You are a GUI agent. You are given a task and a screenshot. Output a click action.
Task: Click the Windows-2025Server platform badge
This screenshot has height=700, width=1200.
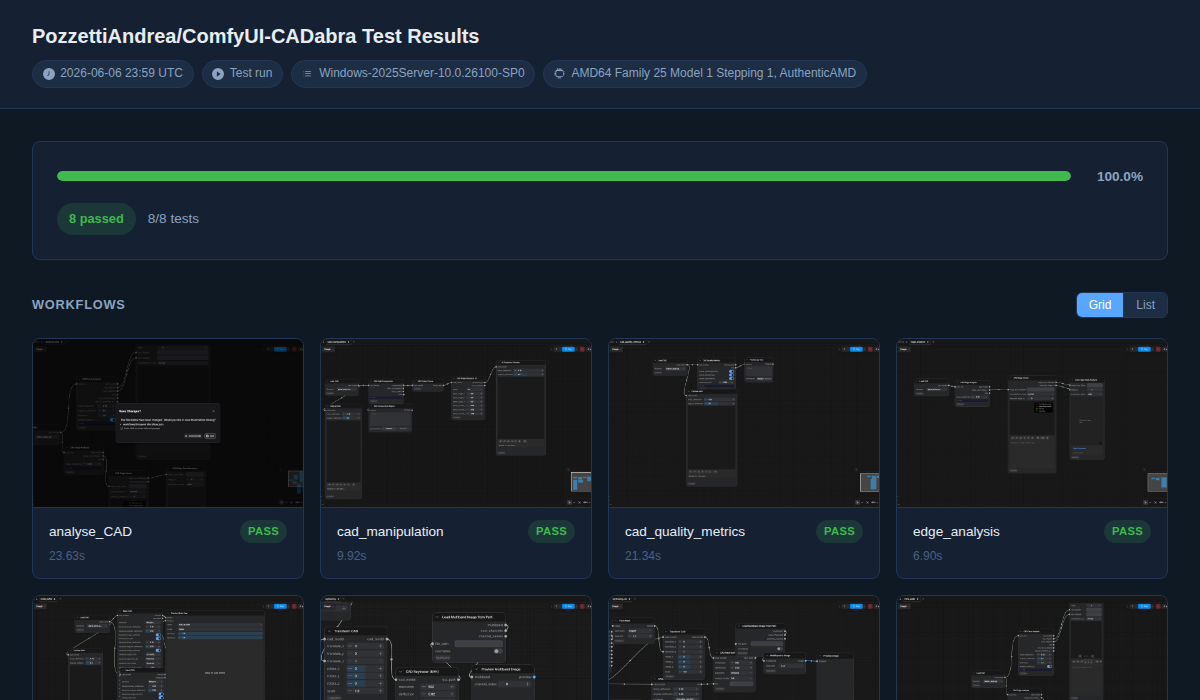[x=413, y=74]
